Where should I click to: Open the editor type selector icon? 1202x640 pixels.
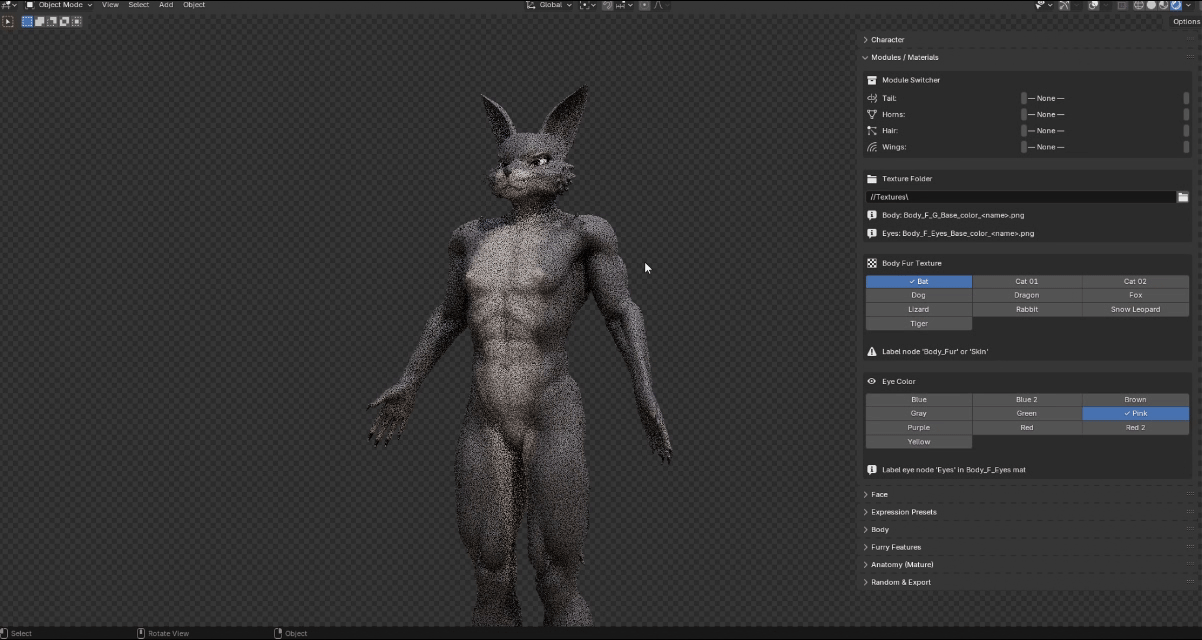point(7,5)
